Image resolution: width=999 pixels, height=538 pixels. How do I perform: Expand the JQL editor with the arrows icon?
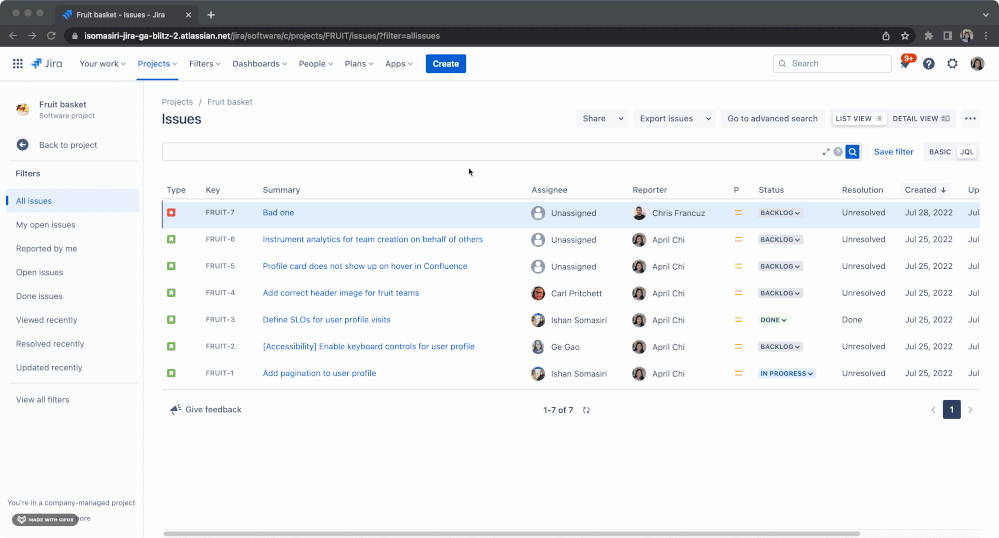826,152
